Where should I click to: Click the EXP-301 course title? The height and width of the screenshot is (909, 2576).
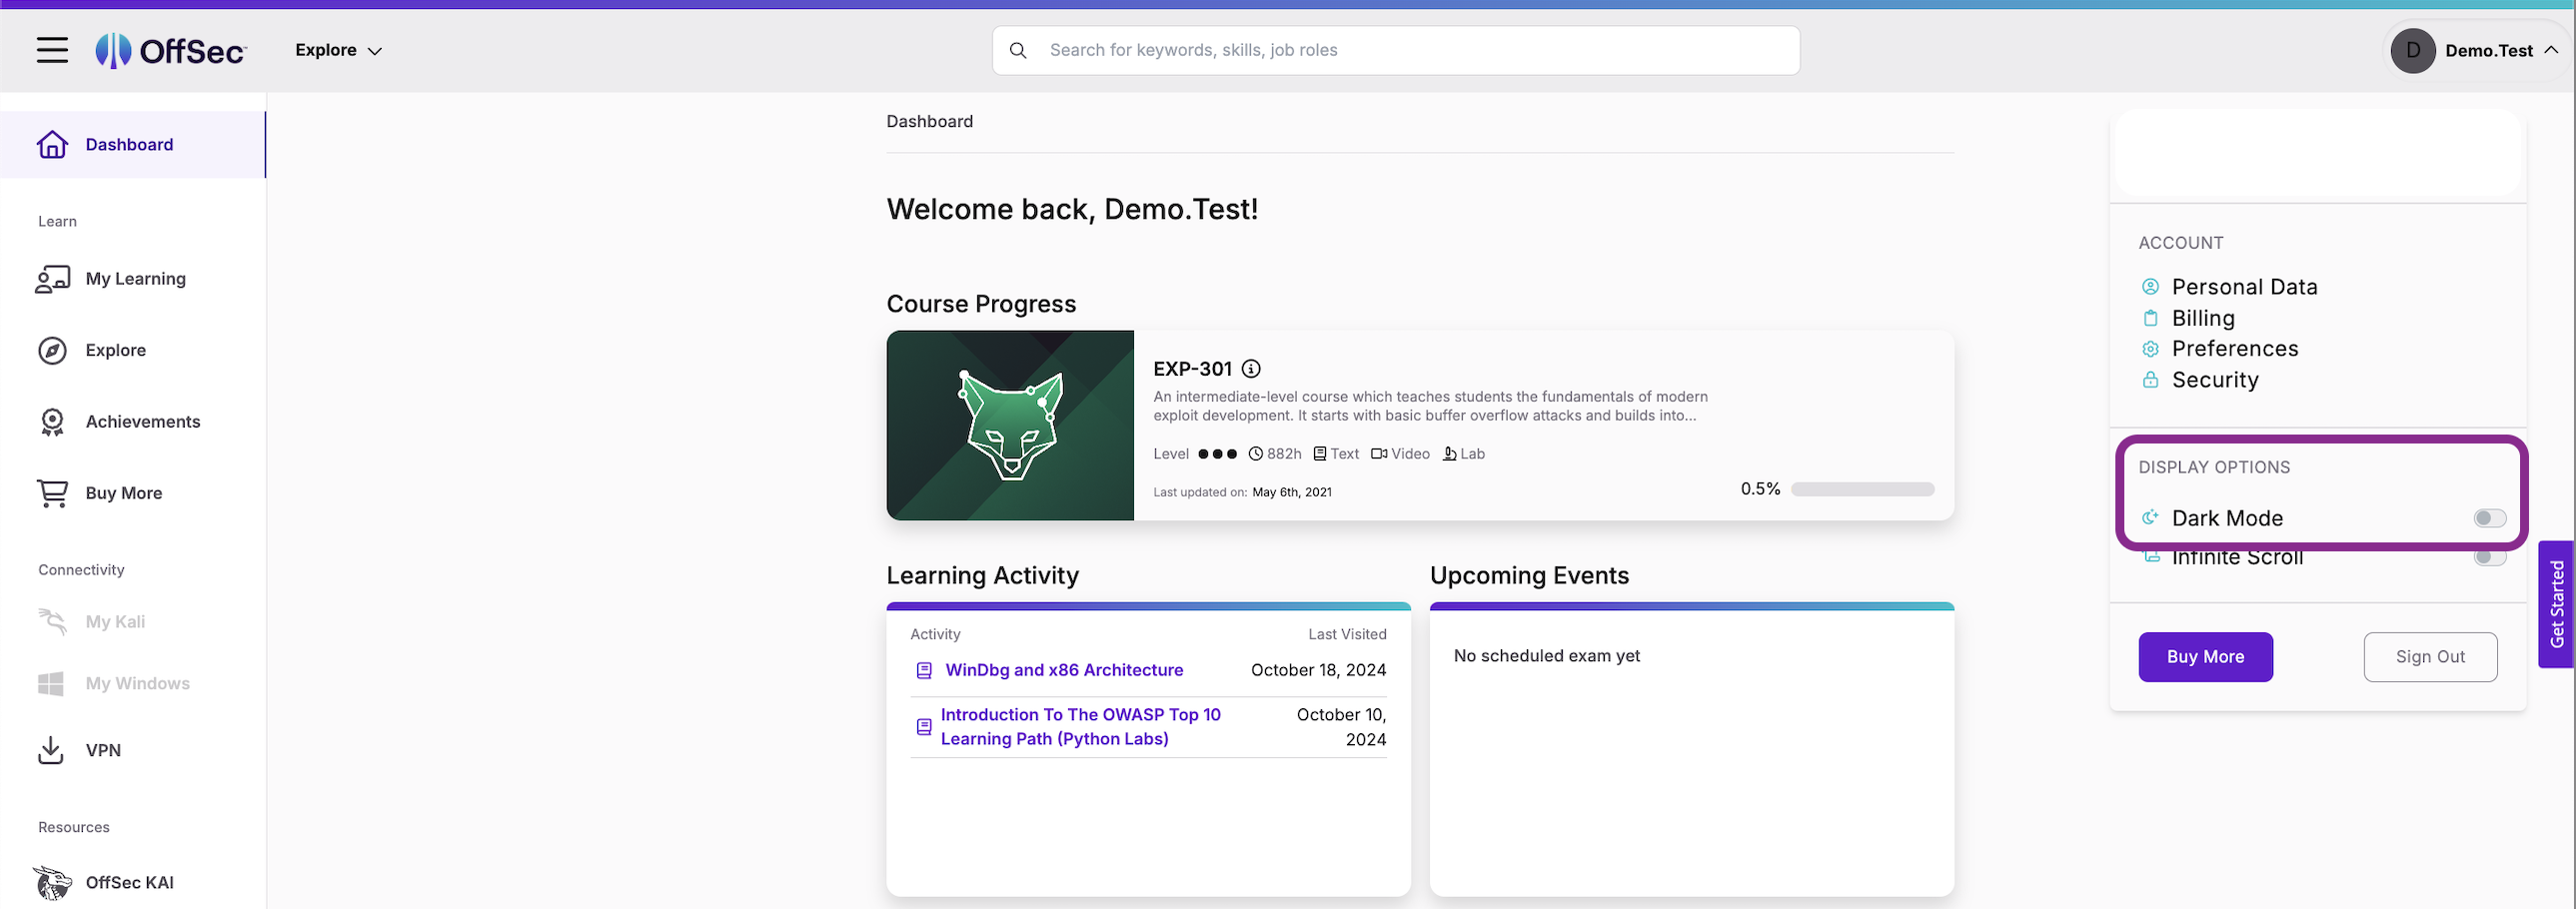(1192, 368)
